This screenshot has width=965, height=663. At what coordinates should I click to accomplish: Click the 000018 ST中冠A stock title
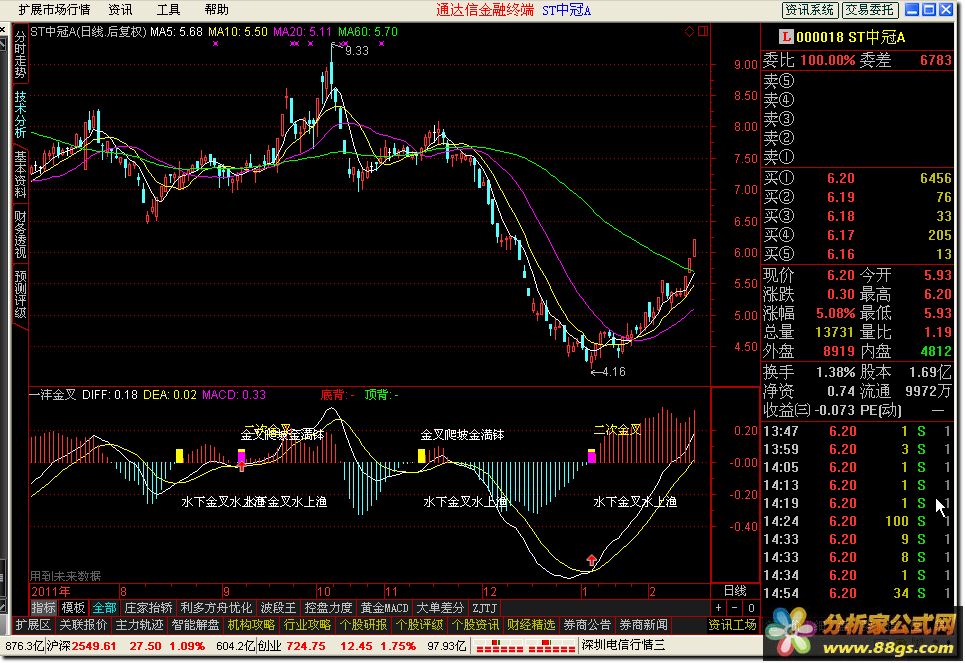click(851, 37)
